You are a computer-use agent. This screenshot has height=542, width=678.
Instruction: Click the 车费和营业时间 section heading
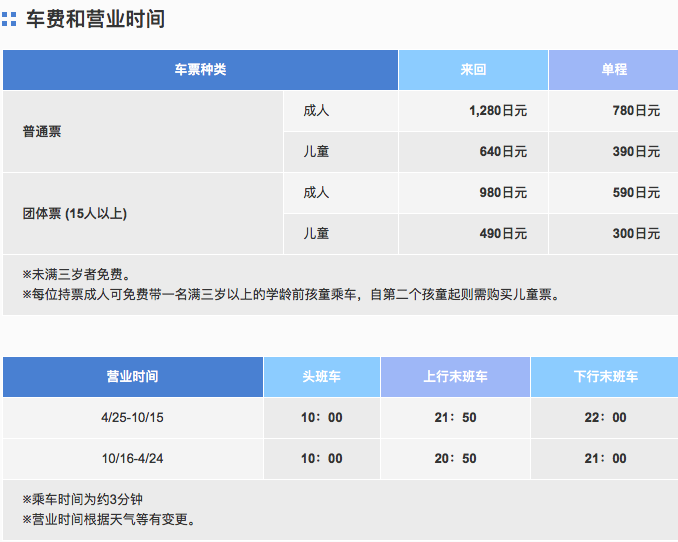click(x=95, y=19)
